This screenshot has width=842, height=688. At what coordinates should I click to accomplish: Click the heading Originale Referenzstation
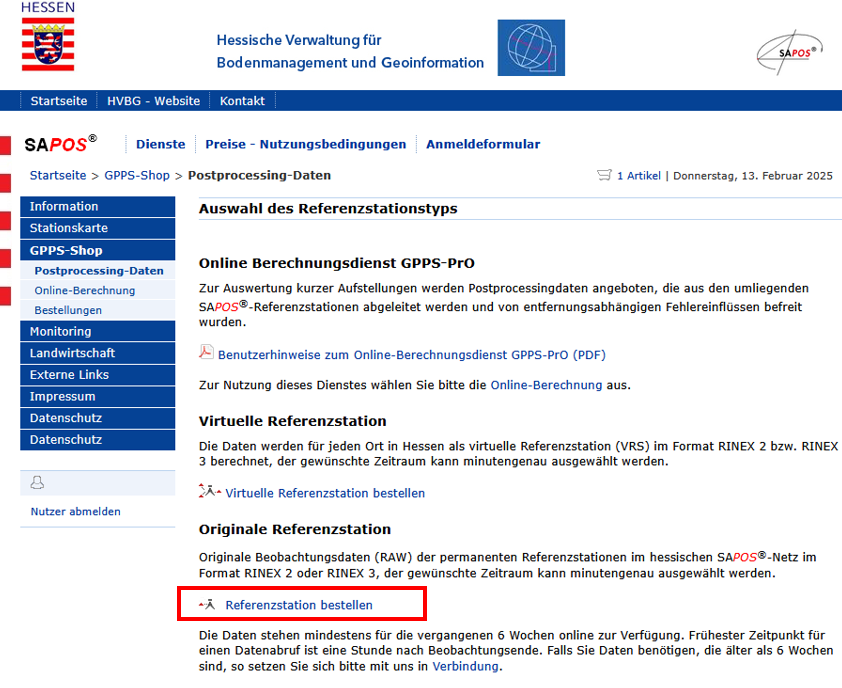pos(295,530)
